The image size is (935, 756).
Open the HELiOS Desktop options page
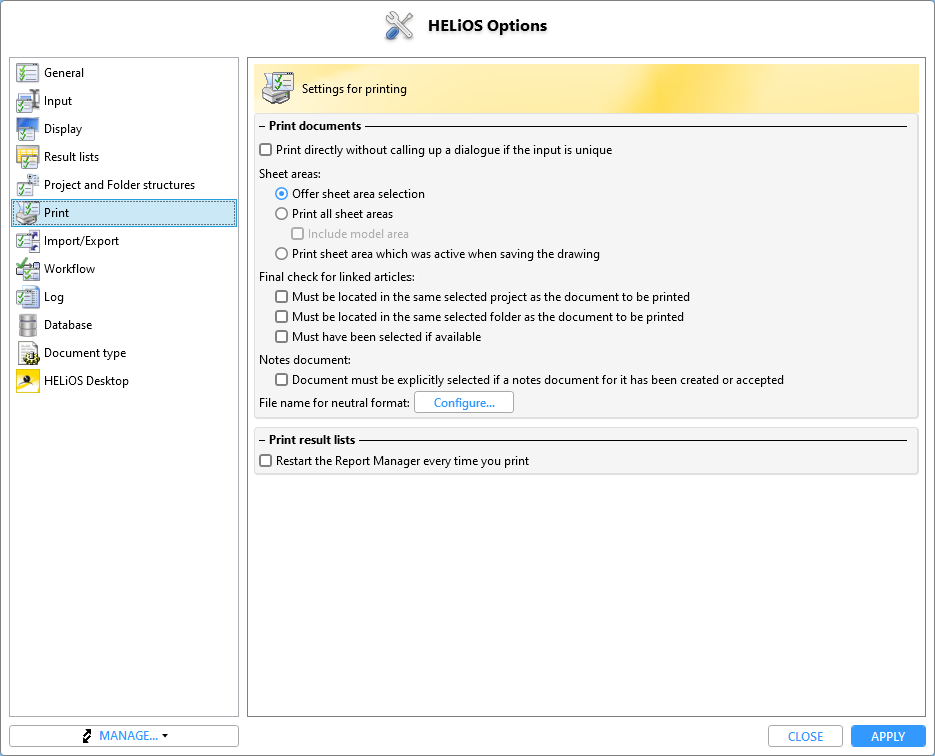click(124, 381)
